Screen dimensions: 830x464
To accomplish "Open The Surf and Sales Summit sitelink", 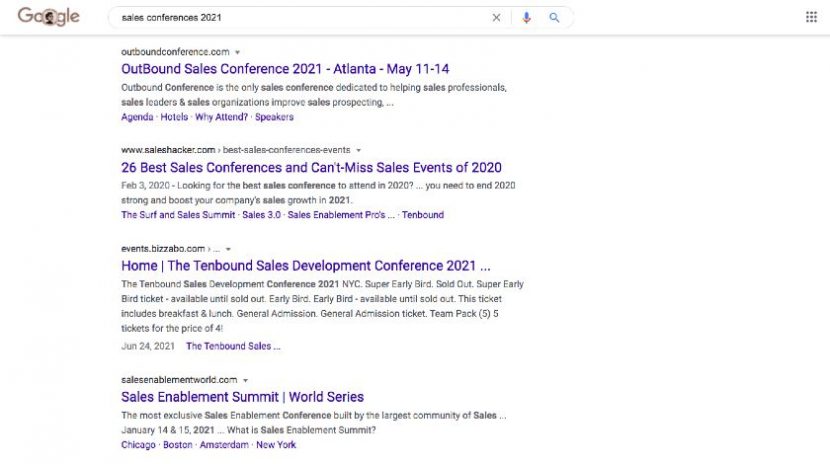I will pyautogui.click(x=178, y=215).
